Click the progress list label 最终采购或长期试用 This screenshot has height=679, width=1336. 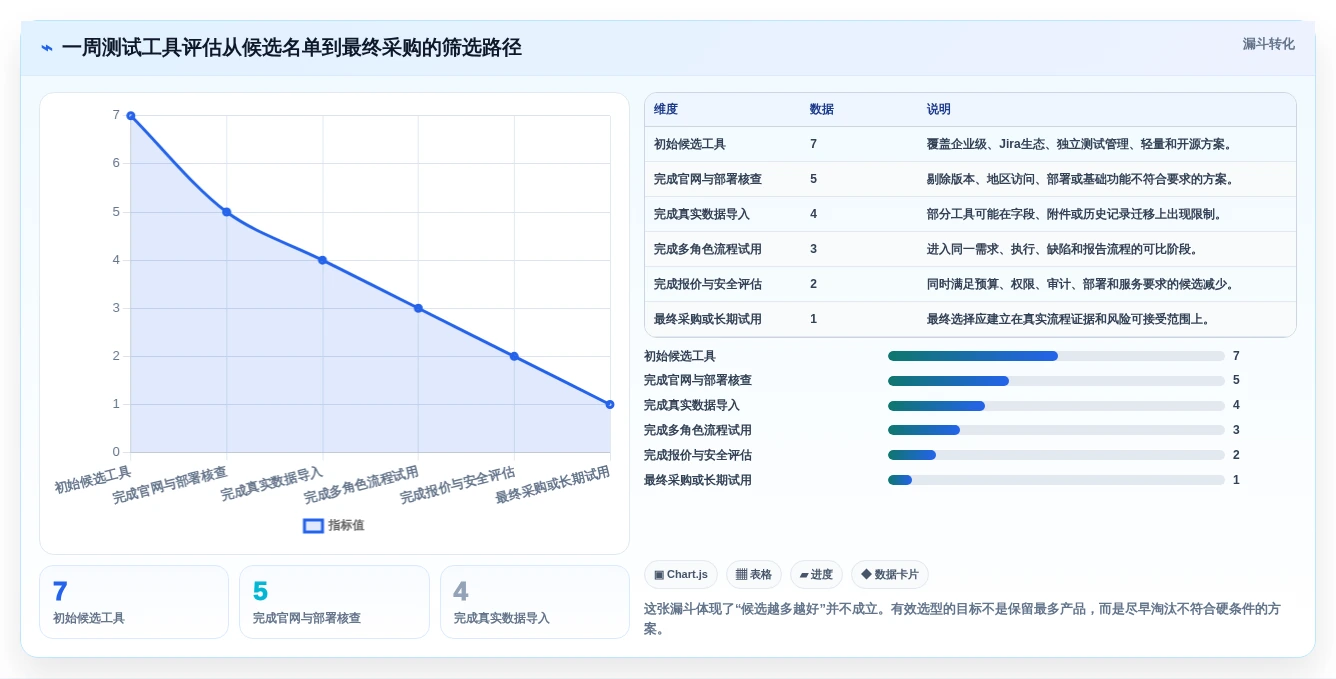click(698, 480)
